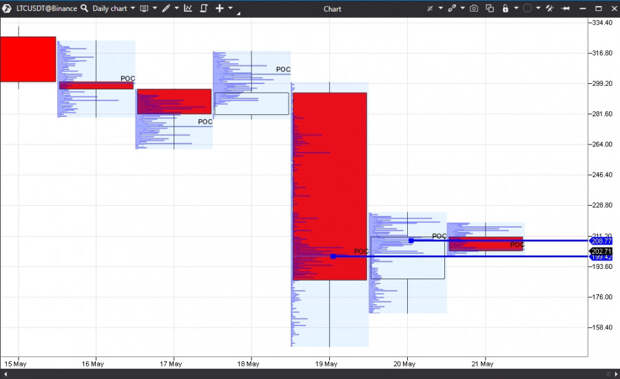Screen dimensions: 620x379
Task: Expand the drawing pencil dropdown arrow
Action: tap(177, 8)
